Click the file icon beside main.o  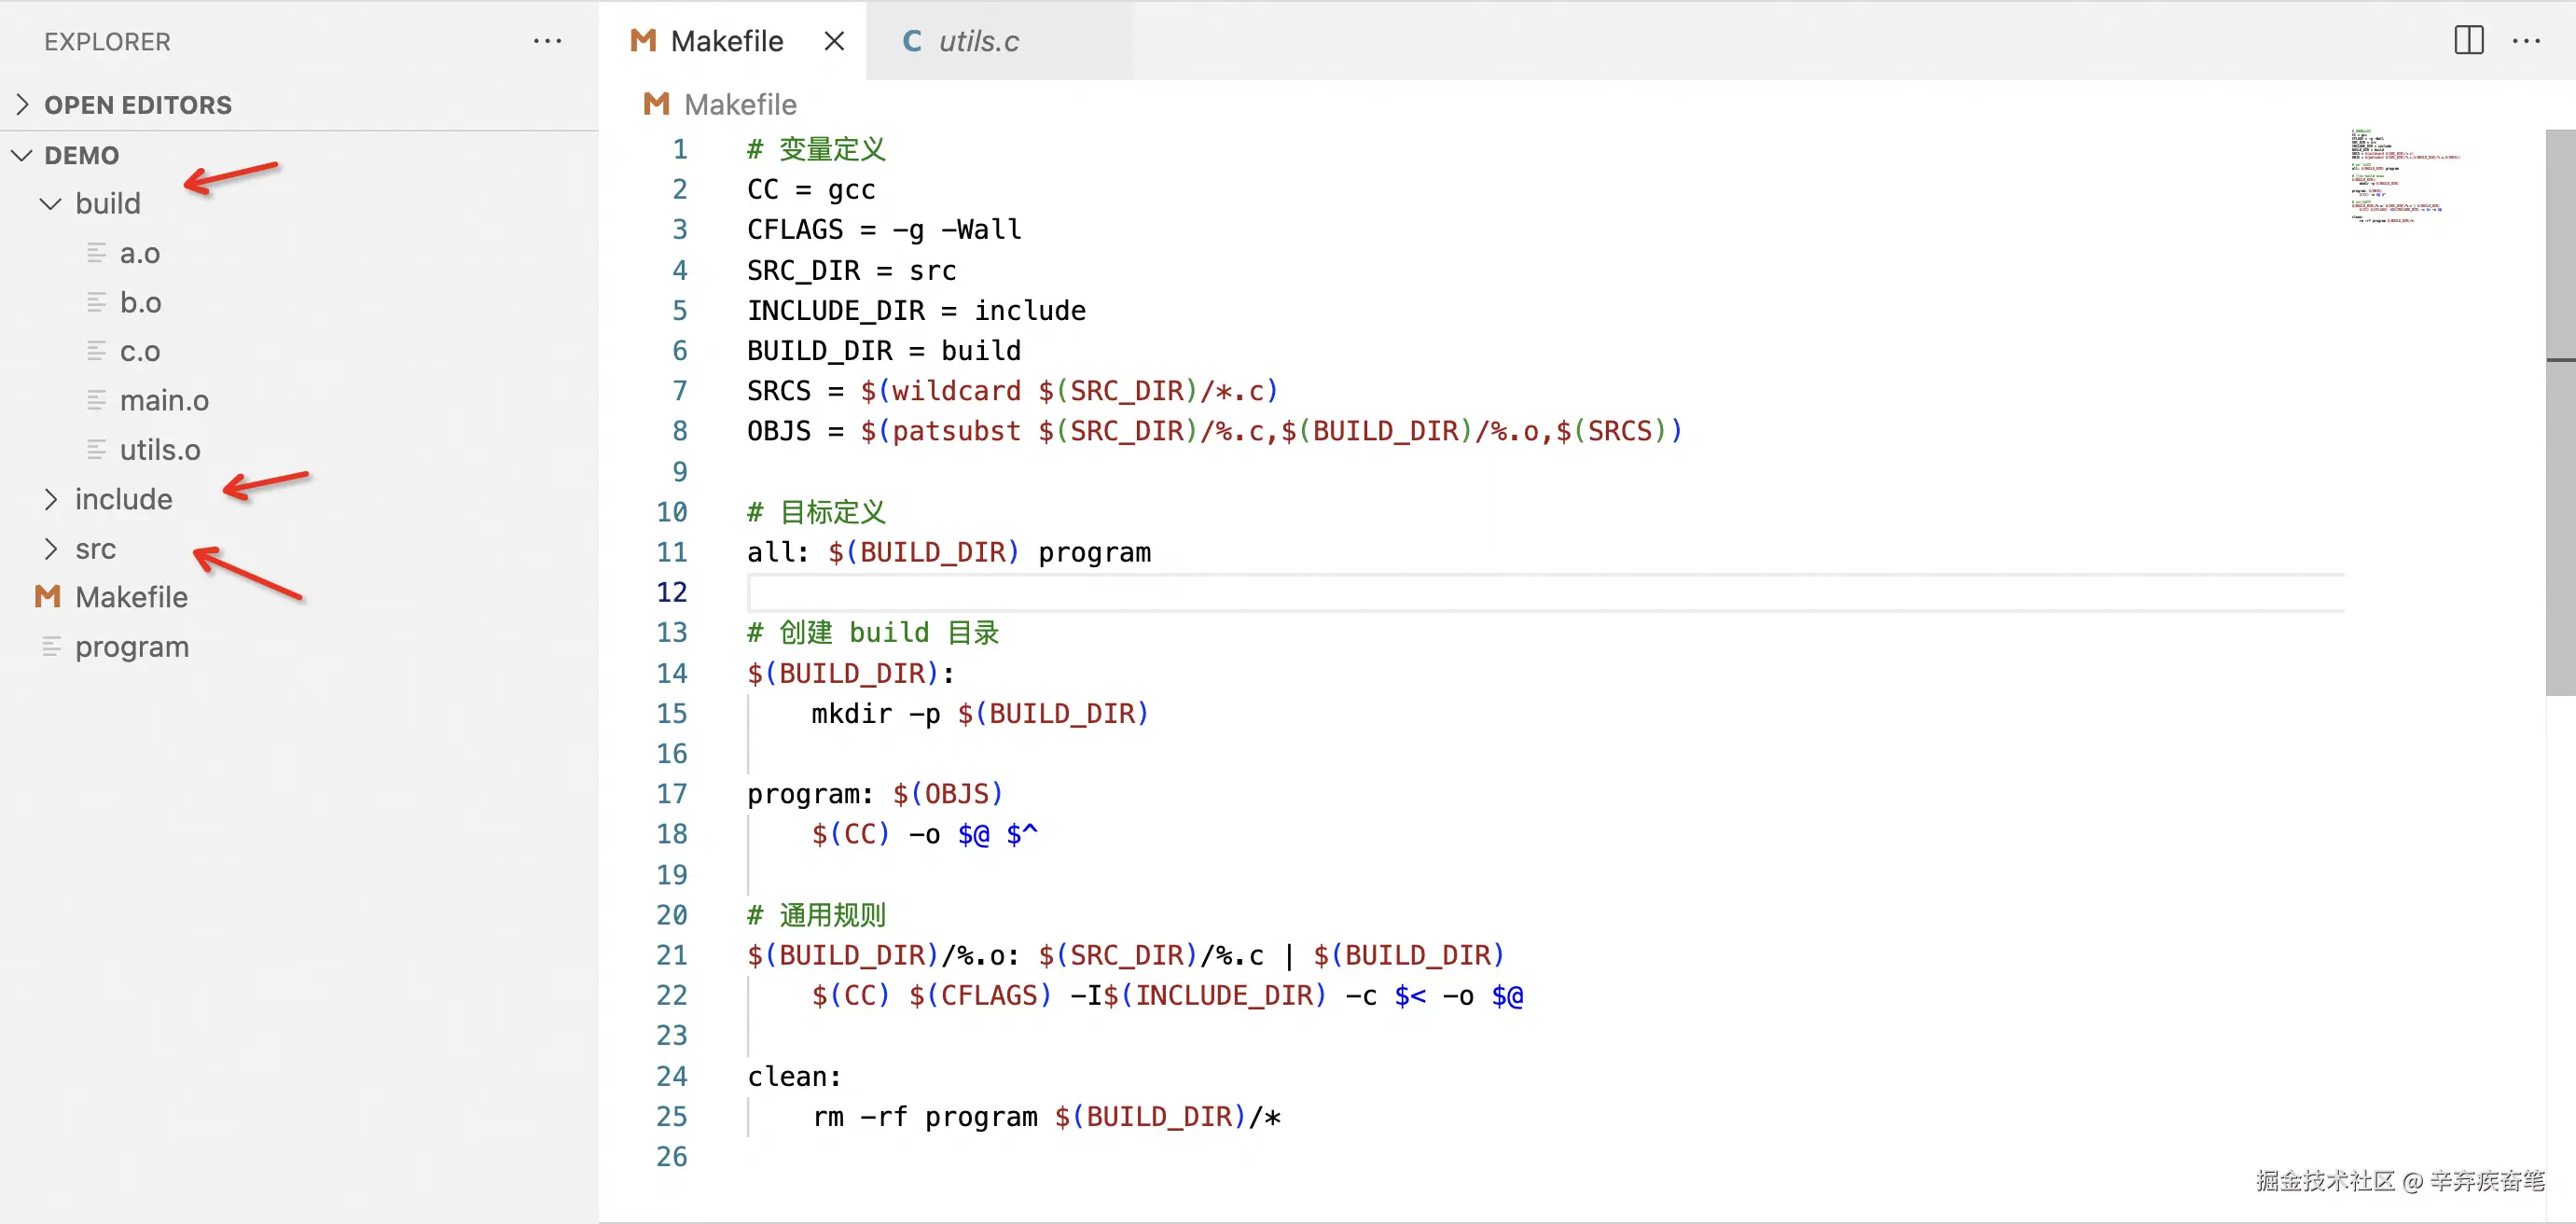pos(96,400)
